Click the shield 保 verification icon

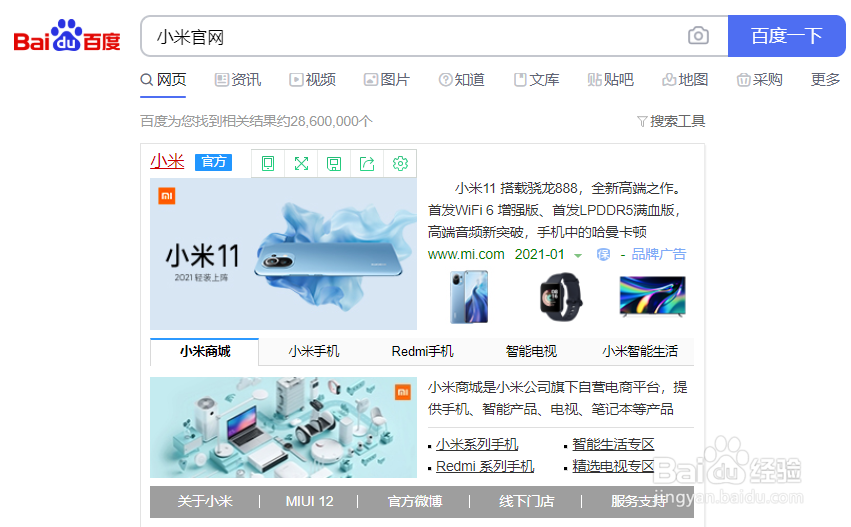click(603, 255)
